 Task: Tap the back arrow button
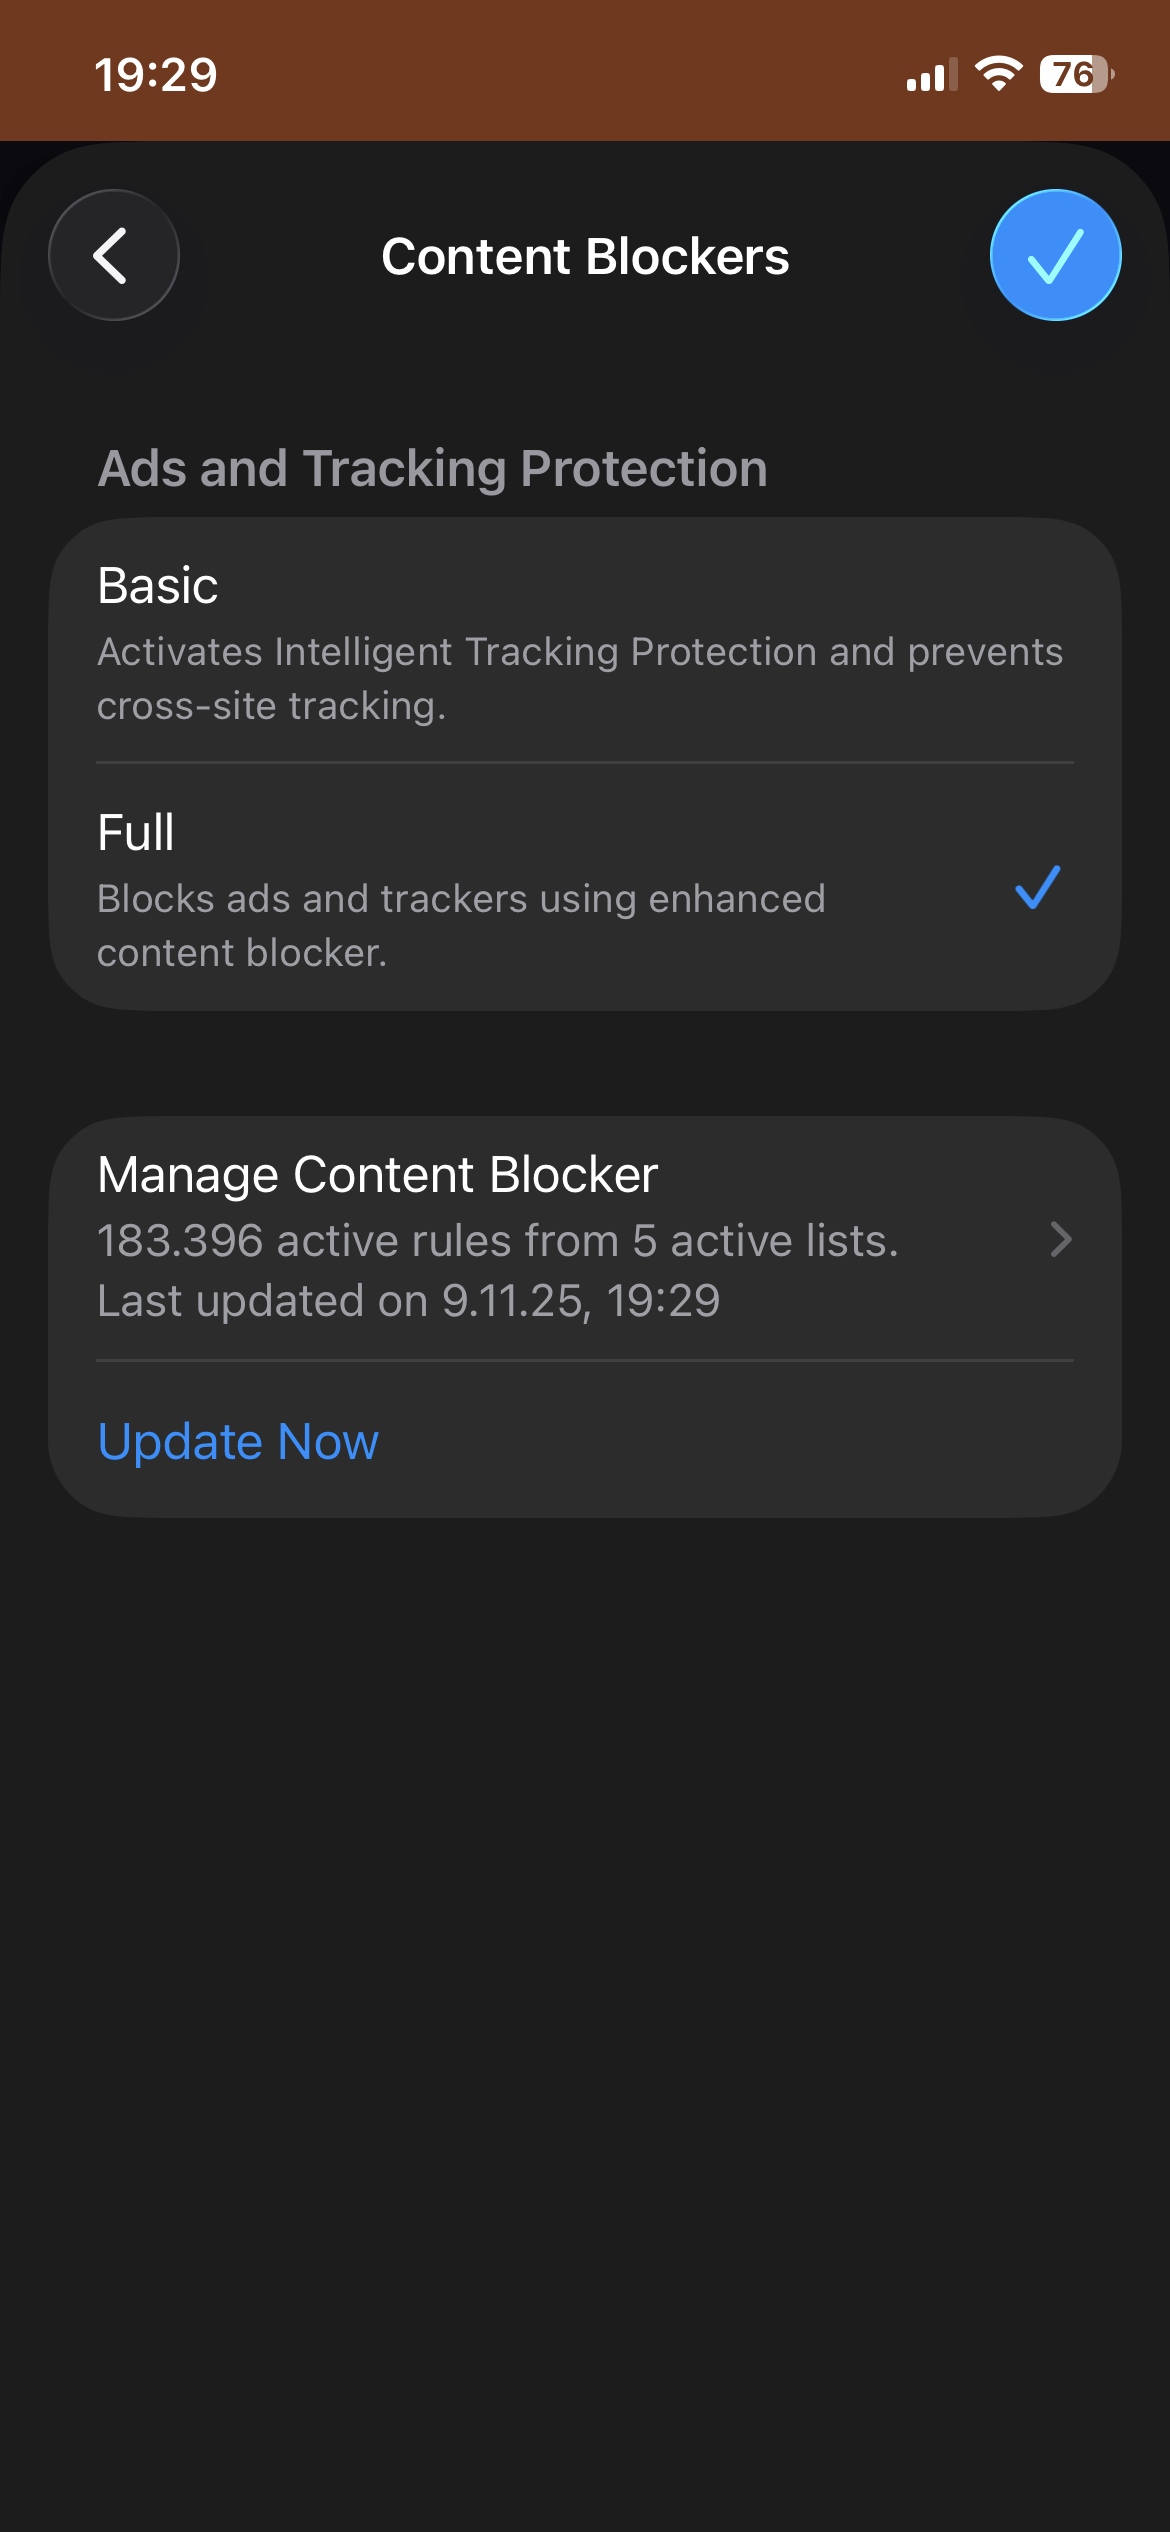113,255
